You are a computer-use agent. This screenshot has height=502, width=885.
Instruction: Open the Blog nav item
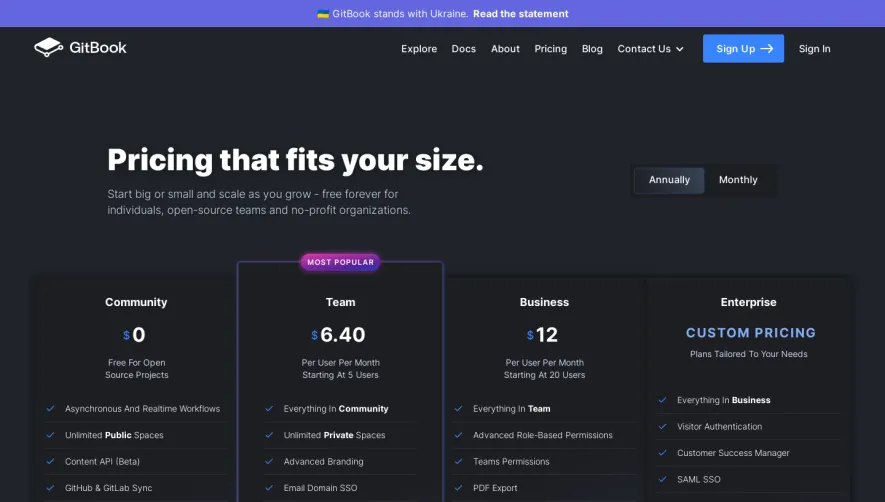tap(592, 49)
